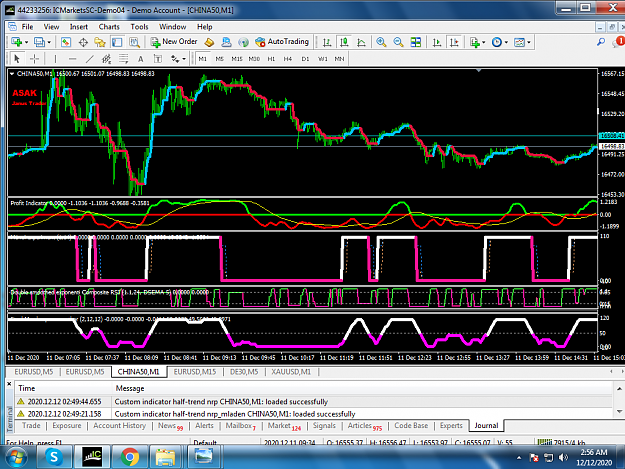
Task: Toggle AutoTrading on or off
Action: [x=282, y=42]
